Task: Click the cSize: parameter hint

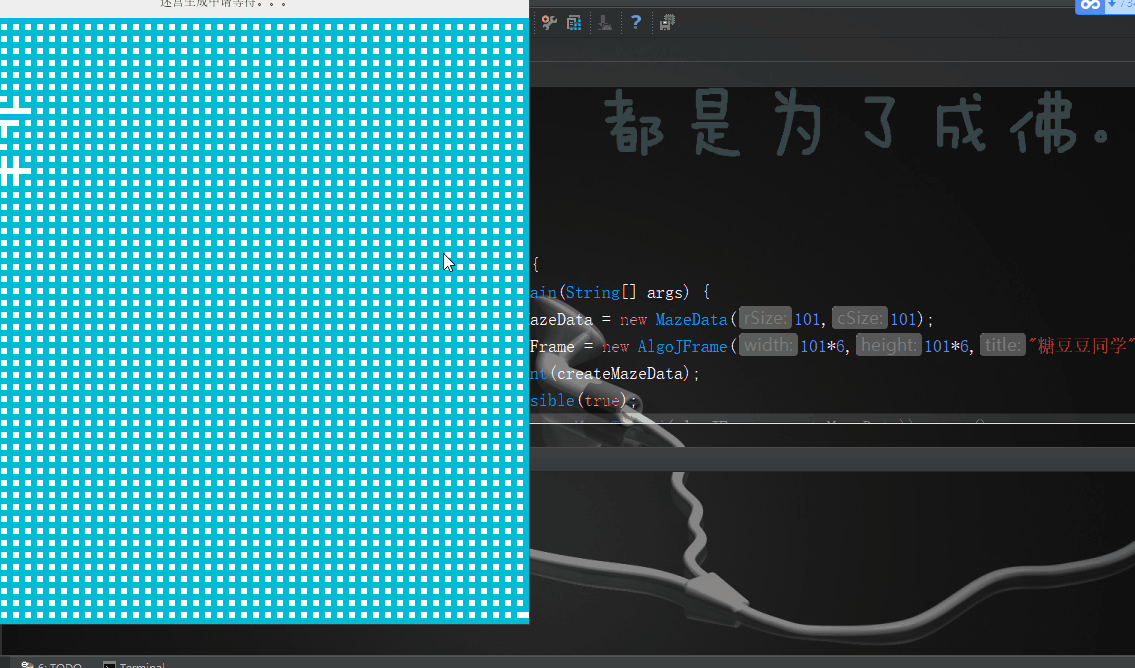Action: (x=859, y=318)
